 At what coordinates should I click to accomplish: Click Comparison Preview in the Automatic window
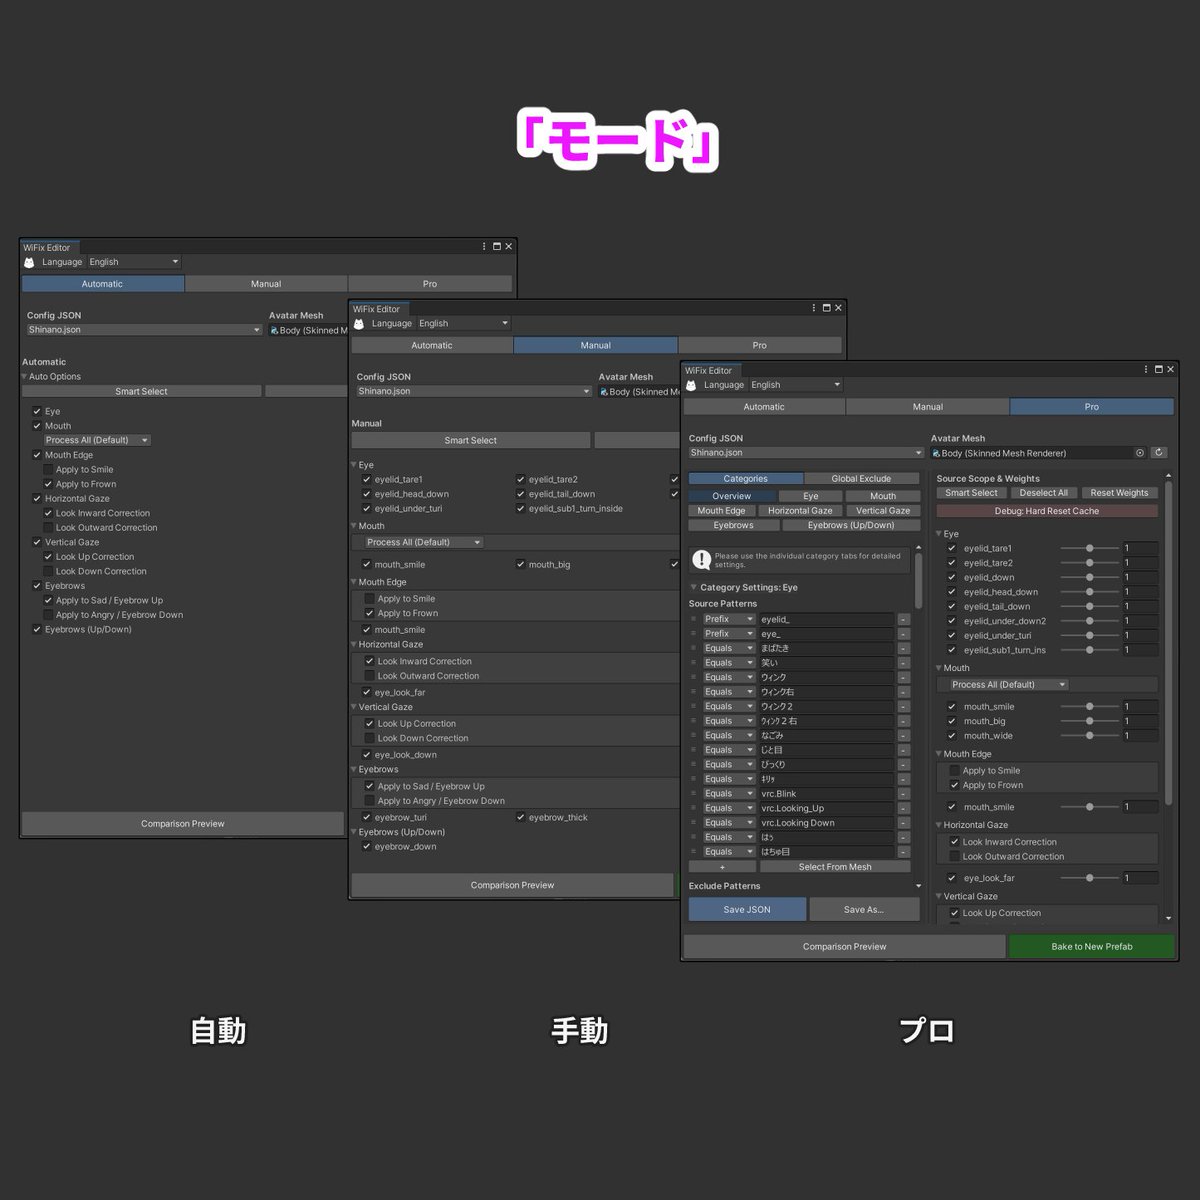[183, 824]
